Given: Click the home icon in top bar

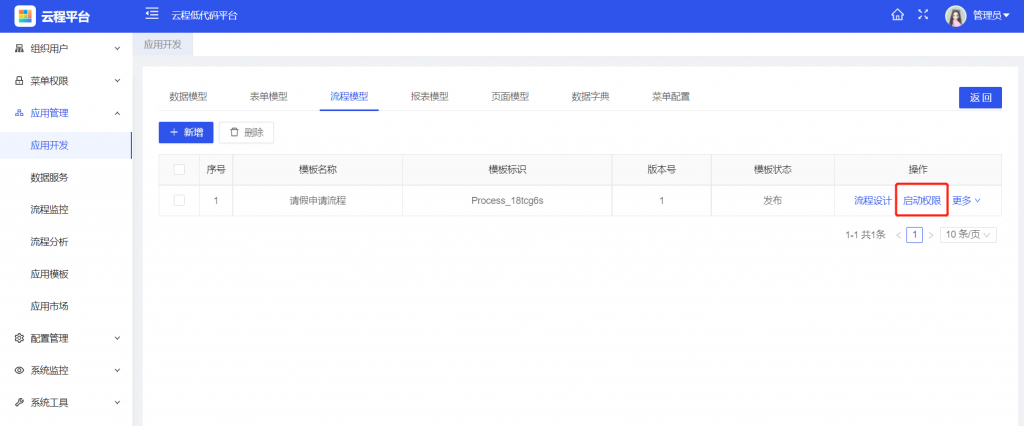Looking at the screenshot, I should click(897, 15).
